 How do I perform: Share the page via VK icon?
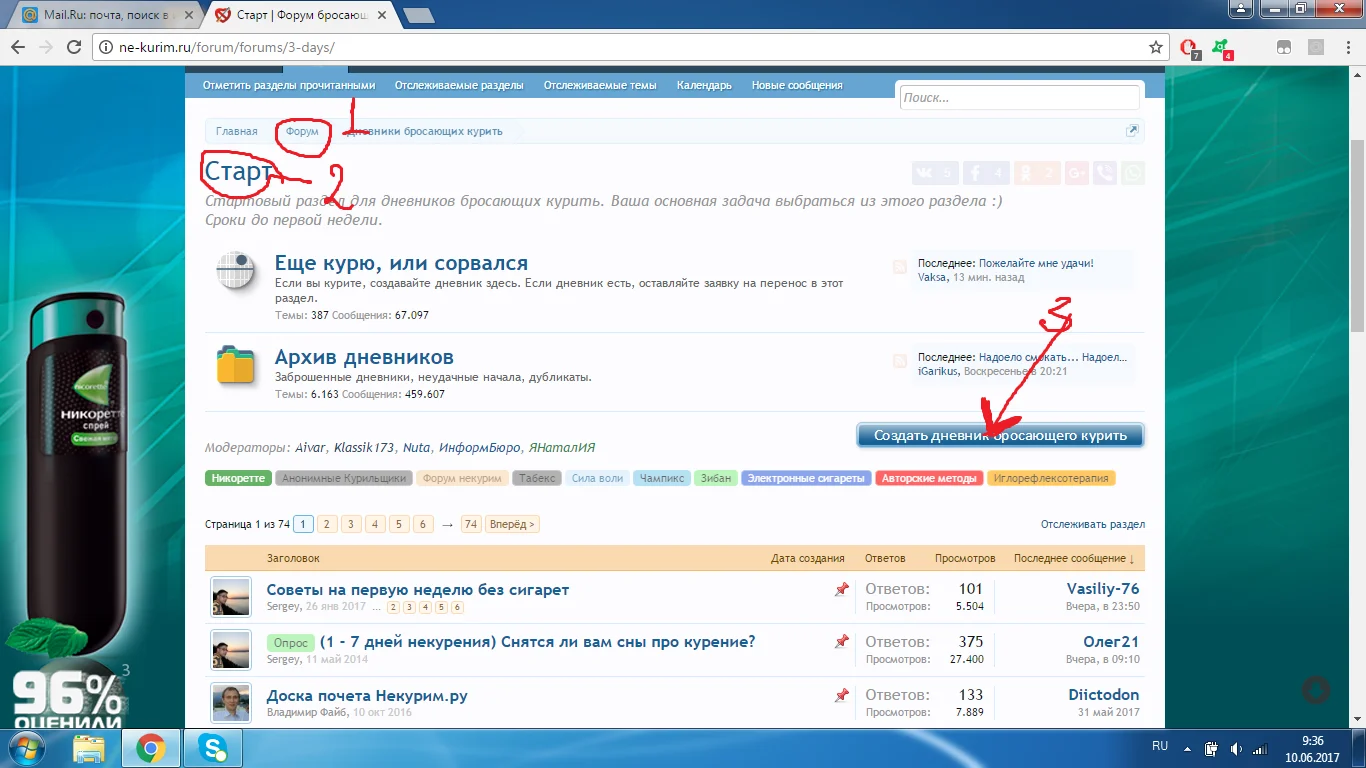coord(933,172)
